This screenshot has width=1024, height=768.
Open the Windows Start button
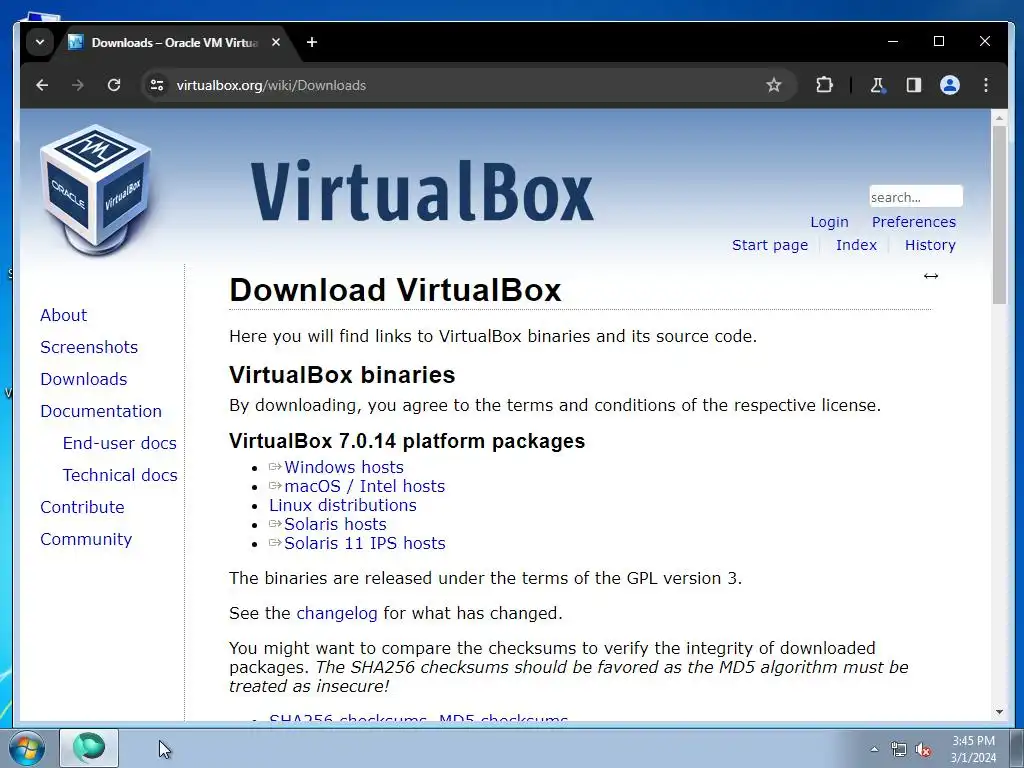pyautogui.click(x=27, y=748)
